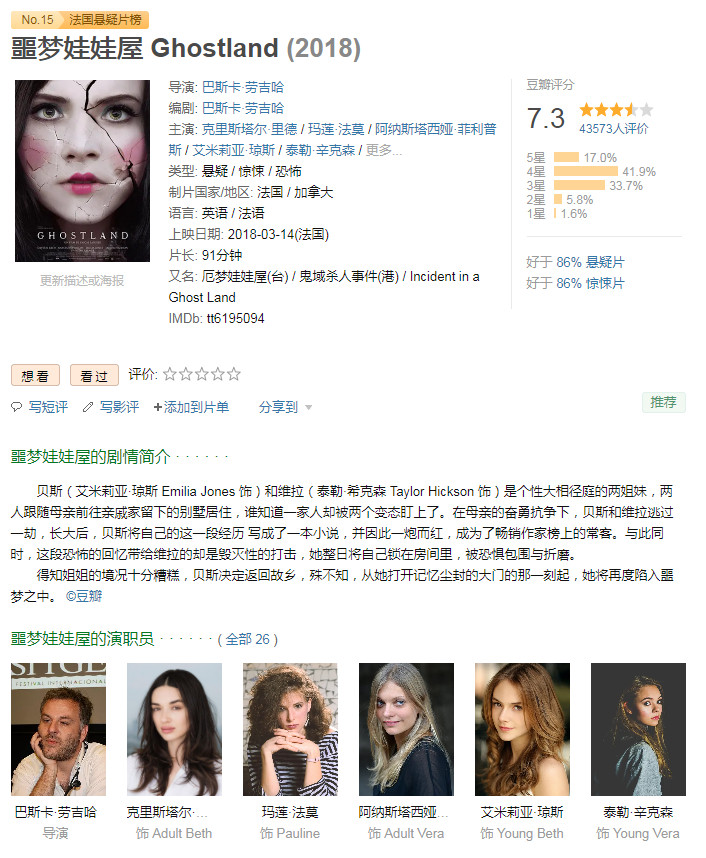706x858 pixels.
Task: Click the green 推荐 button
Action: (x=663, y=402)
